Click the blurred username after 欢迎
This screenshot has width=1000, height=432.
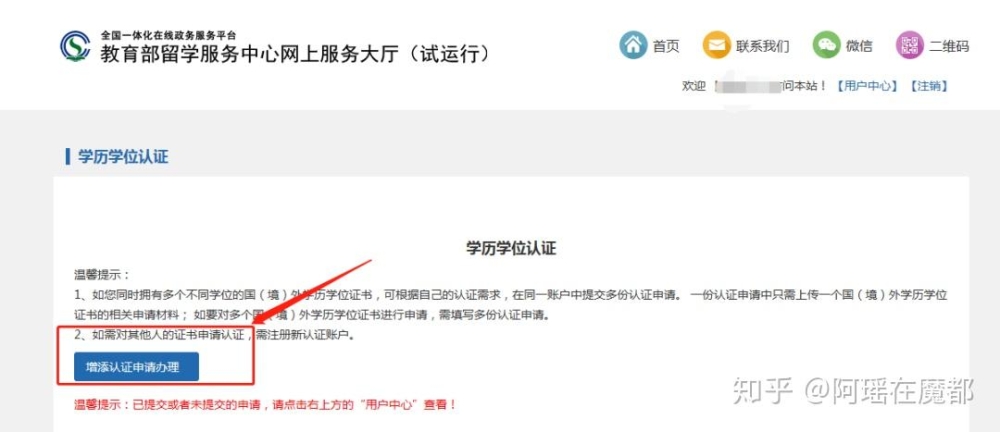click(746, 86)
